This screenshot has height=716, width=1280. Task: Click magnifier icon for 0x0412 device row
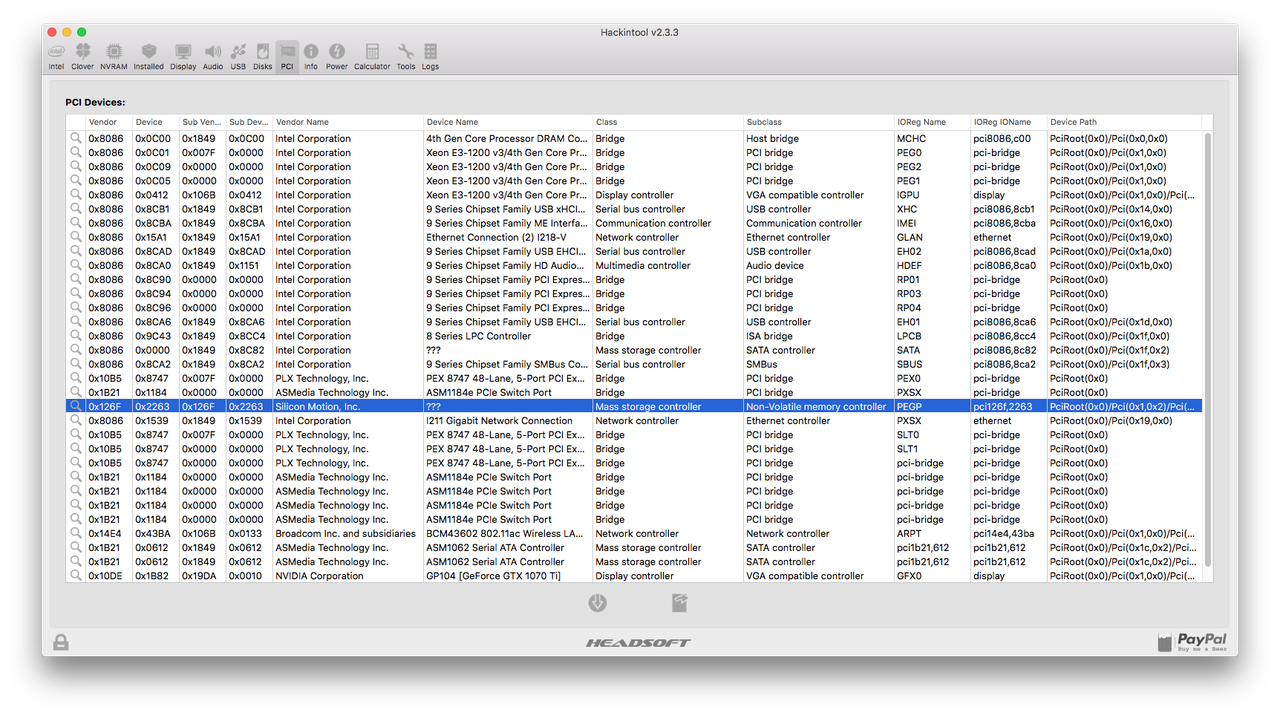[75, 195]
